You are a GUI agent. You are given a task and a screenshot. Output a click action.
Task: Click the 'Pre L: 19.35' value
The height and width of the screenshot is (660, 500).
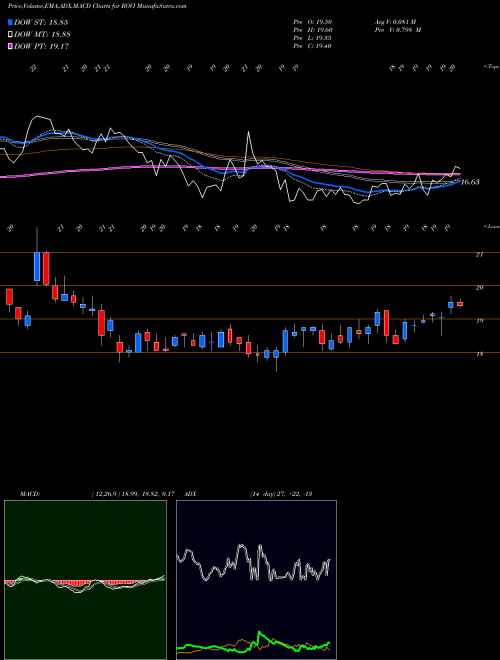[313, 38]
